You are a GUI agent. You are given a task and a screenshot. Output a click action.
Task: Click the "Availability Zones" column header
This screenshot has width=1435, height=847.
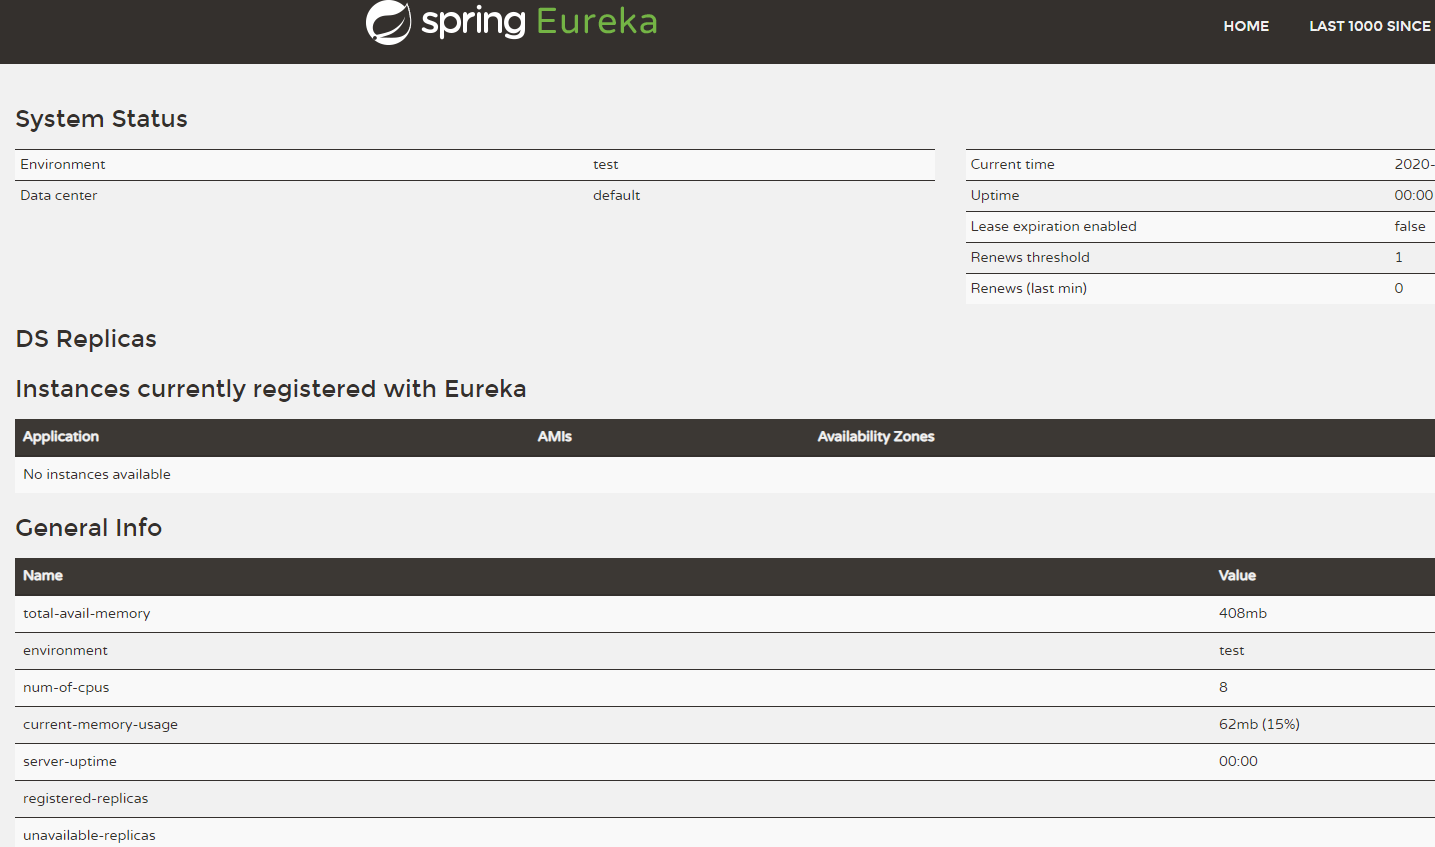pos(876,437)
